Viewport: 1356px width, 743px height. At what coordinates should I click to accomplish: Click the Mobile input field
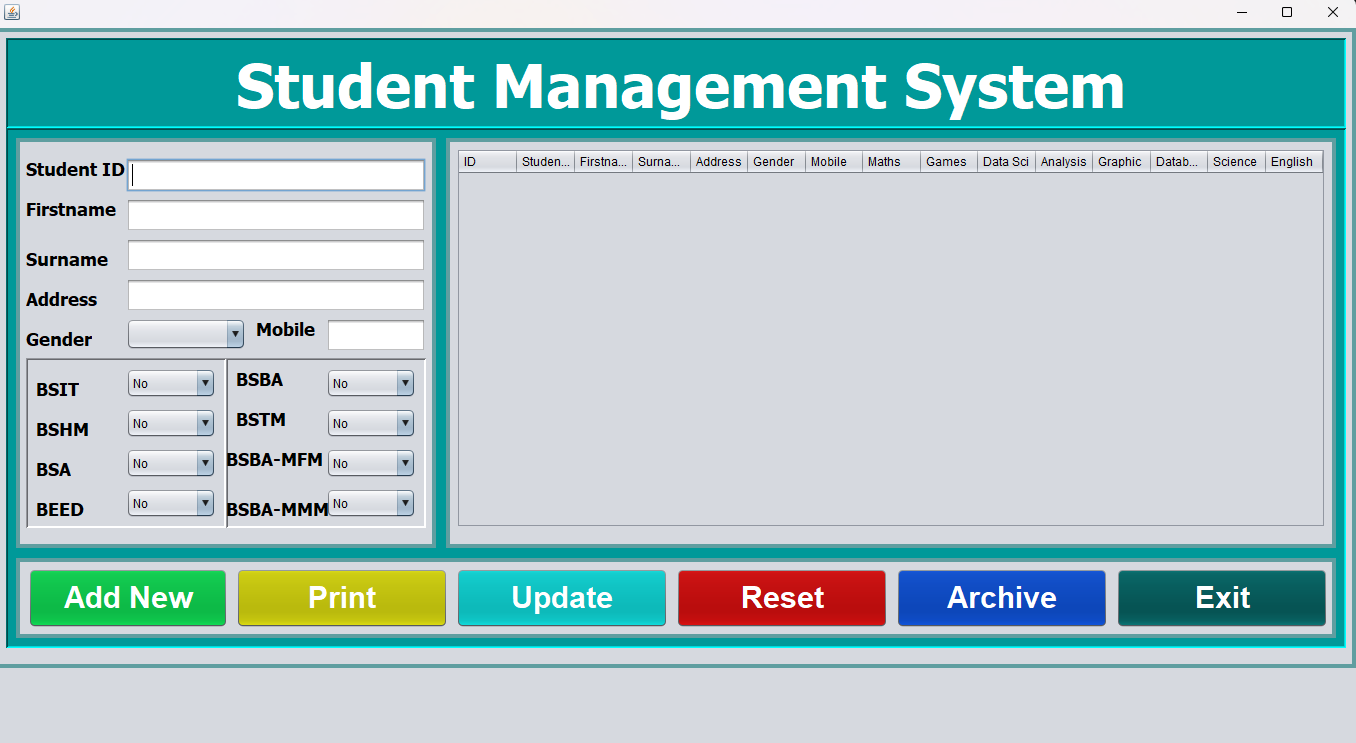click(x=376, y=335)
